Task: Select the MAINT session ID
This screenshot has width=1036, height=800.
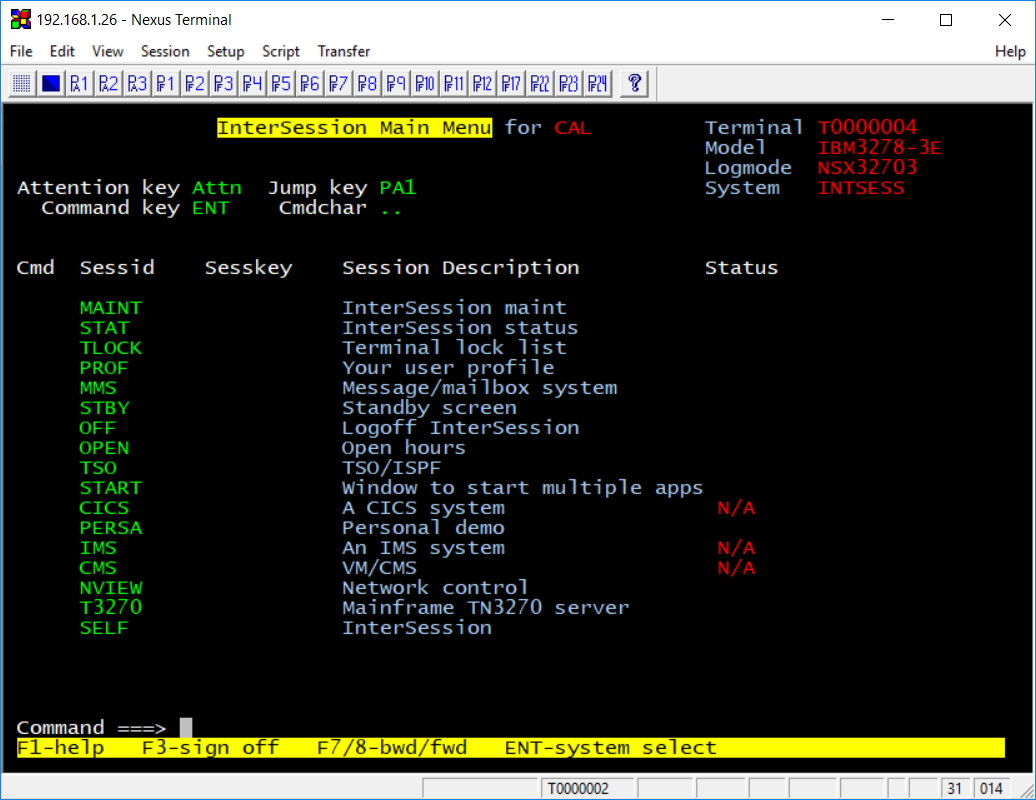Action: [x=110, y=308]
